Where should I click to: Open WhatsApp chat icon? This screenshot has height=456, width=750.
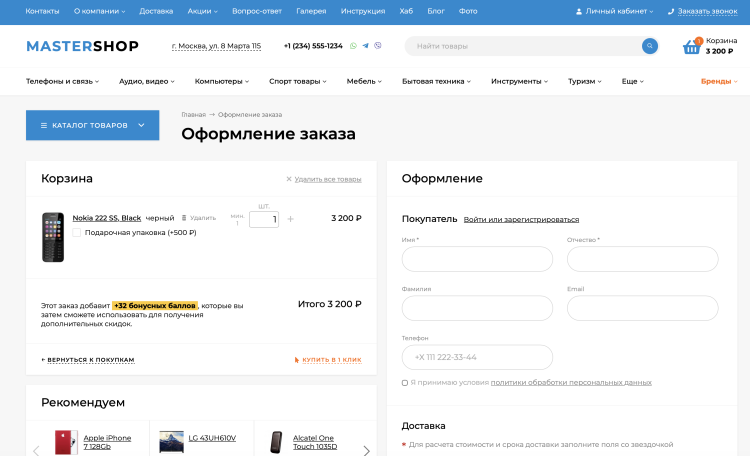tap(353, 46)
